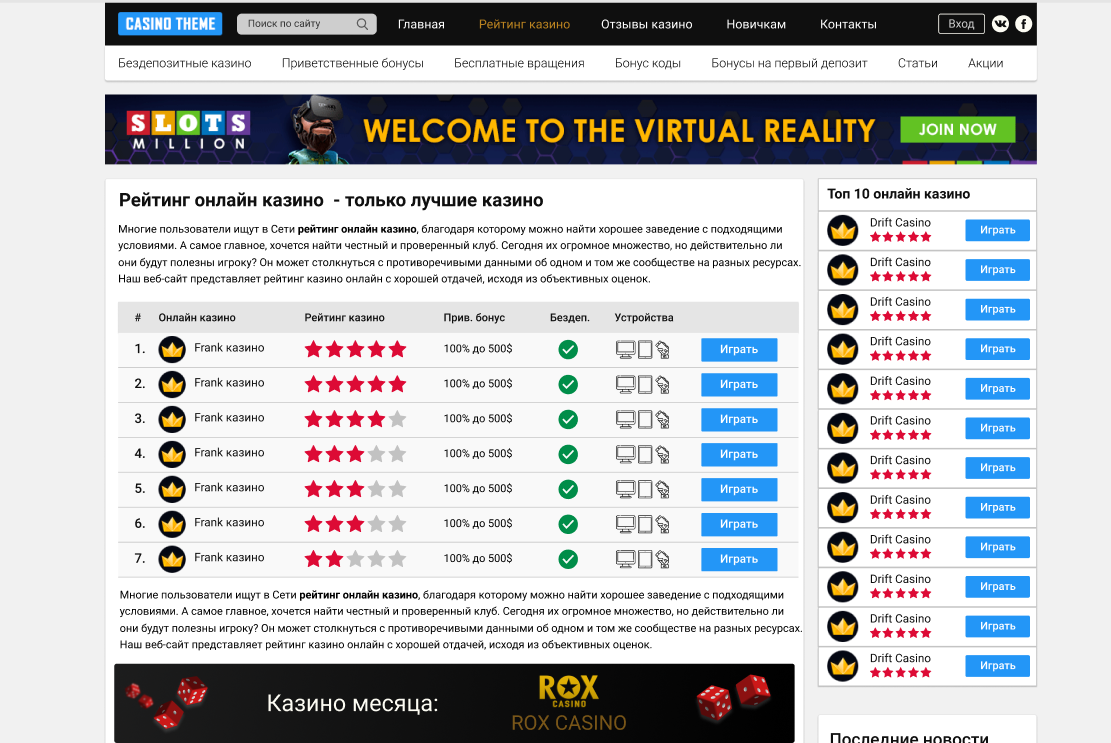This screenshot has height=743, width=1111.
Task: Click the crown logo in table row 6
Action: point(171,524)
